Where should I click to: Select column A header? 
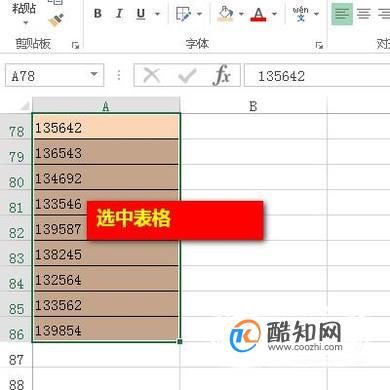coord(106,106)
